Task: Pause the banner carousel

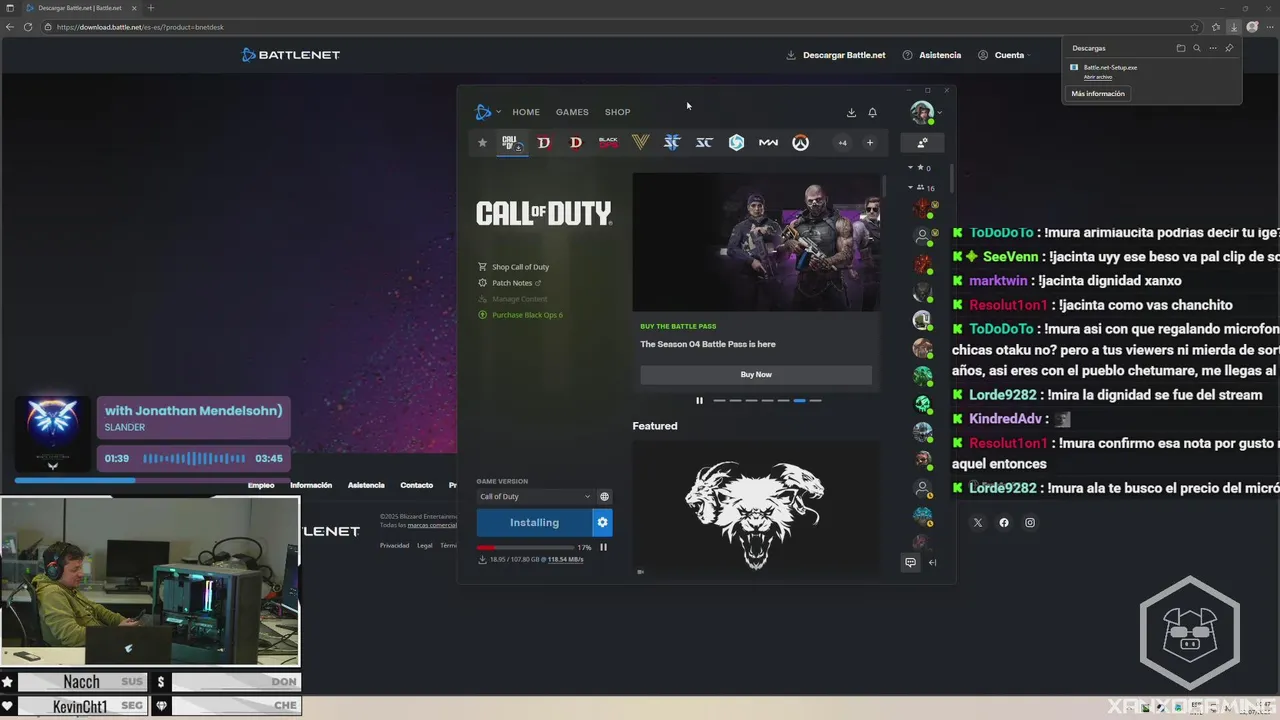Action: pos(699,401)
